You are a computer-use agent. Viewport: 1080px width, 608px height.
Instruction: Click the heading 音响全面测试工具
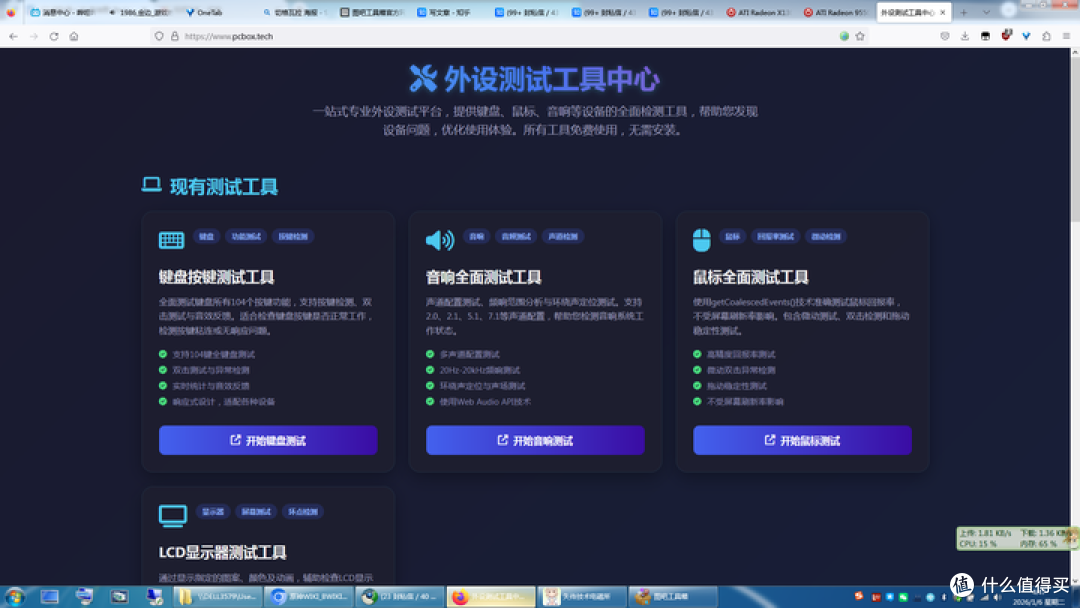tap(484, 277)
